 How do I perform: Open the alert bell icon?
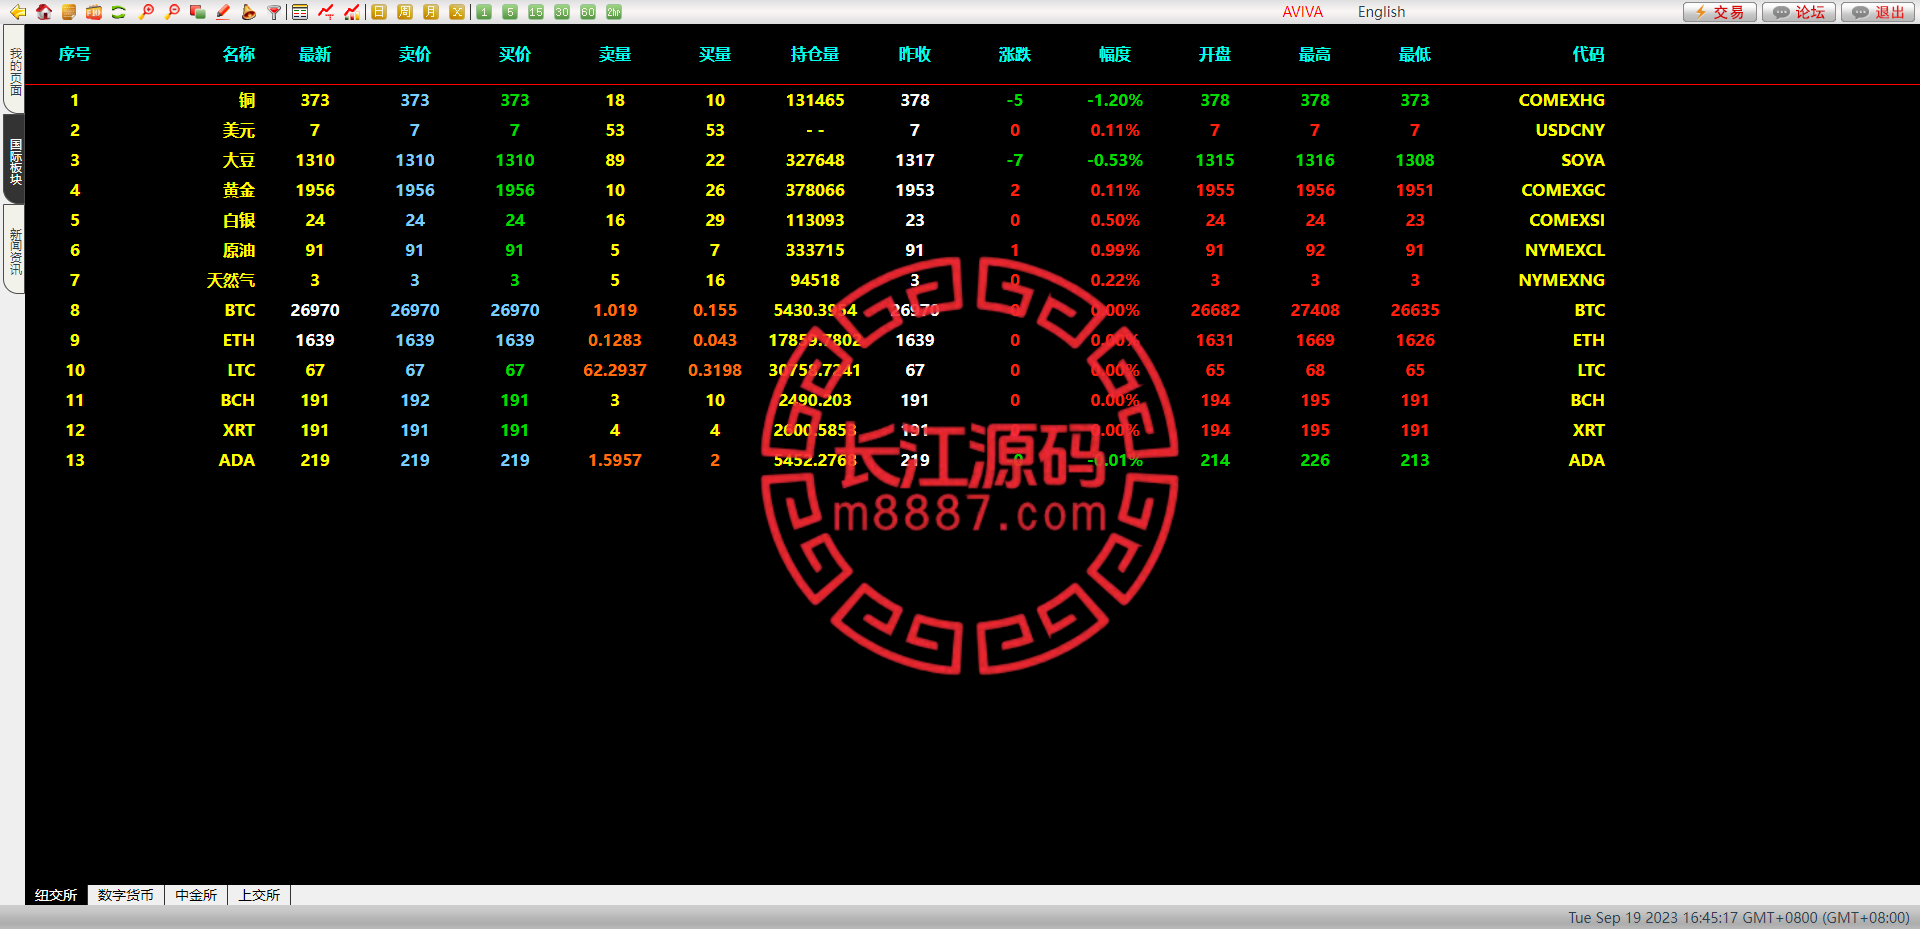tap(248, 12)
